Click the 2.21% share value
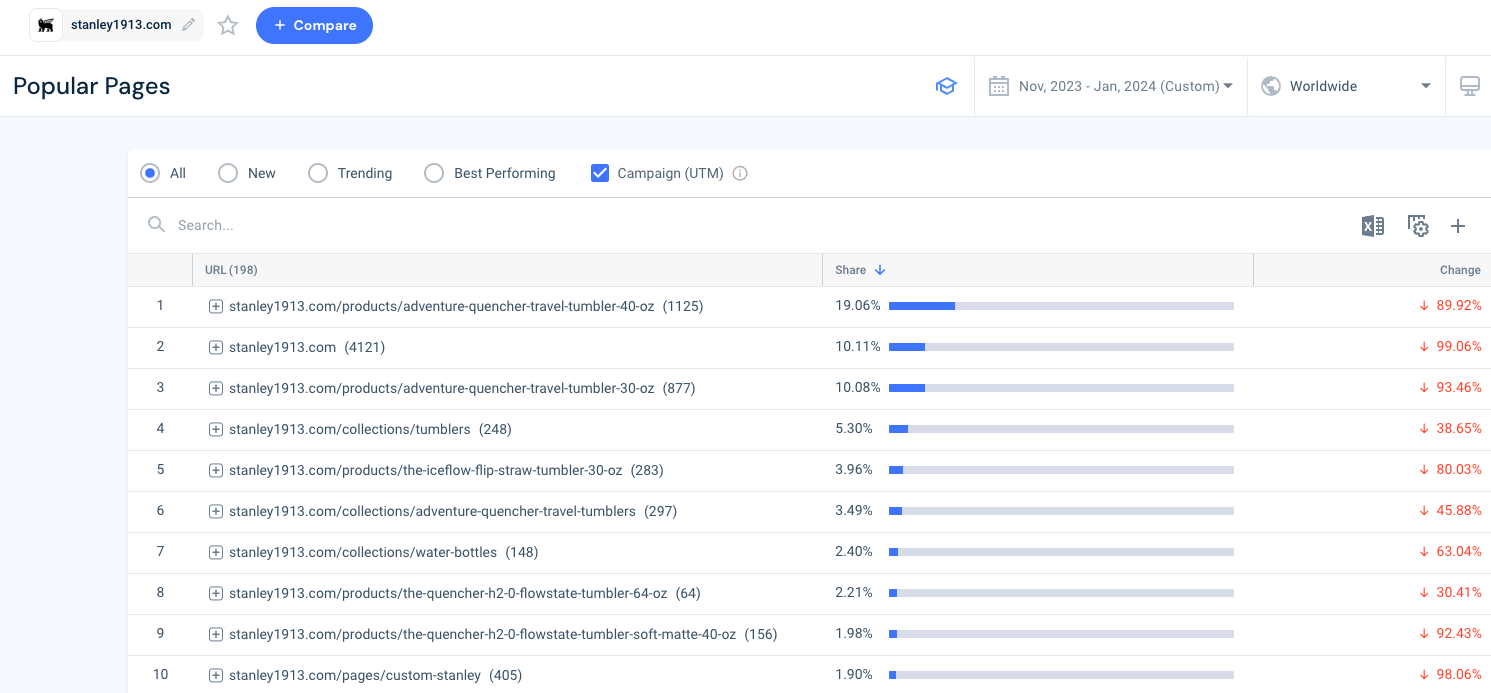The width and height of the screenshot is (1491, 693). [x=854, y=592]
